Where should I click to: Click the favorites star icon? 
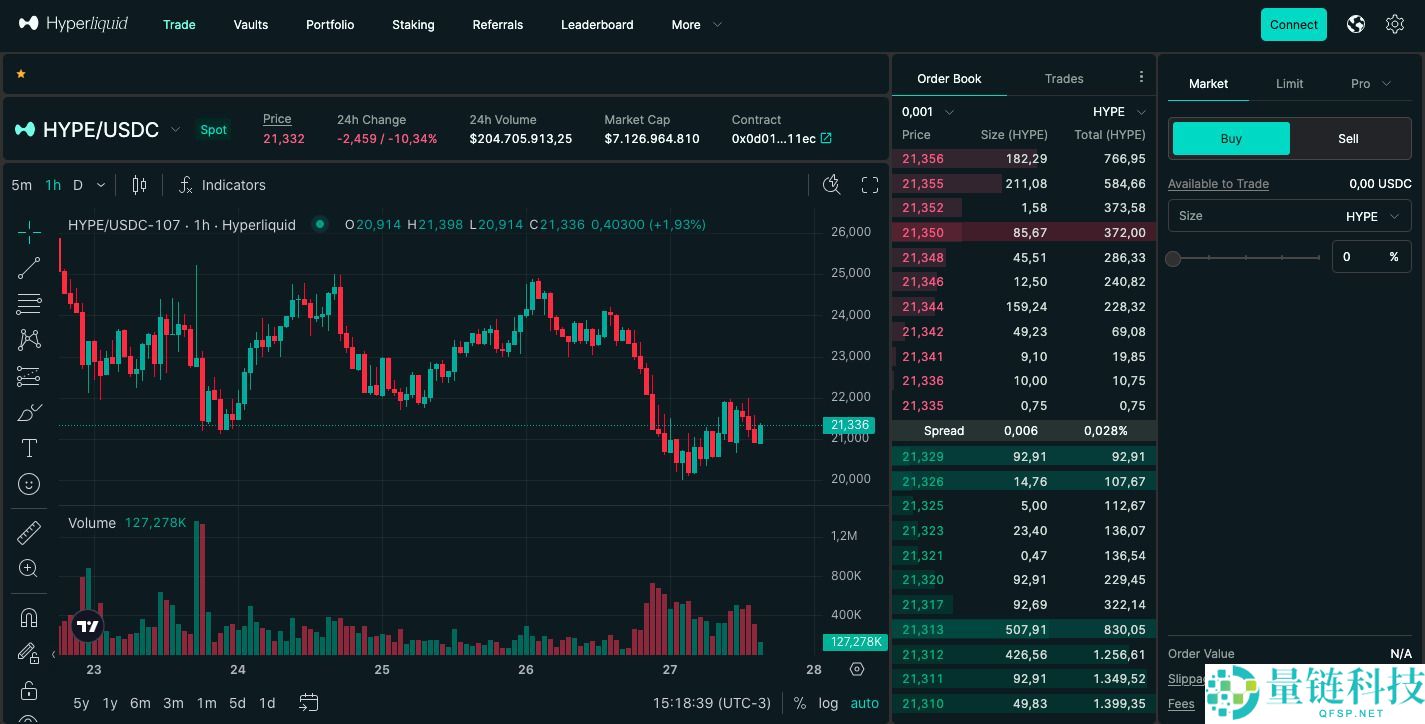pyautogui.click(x=21, y=74)
